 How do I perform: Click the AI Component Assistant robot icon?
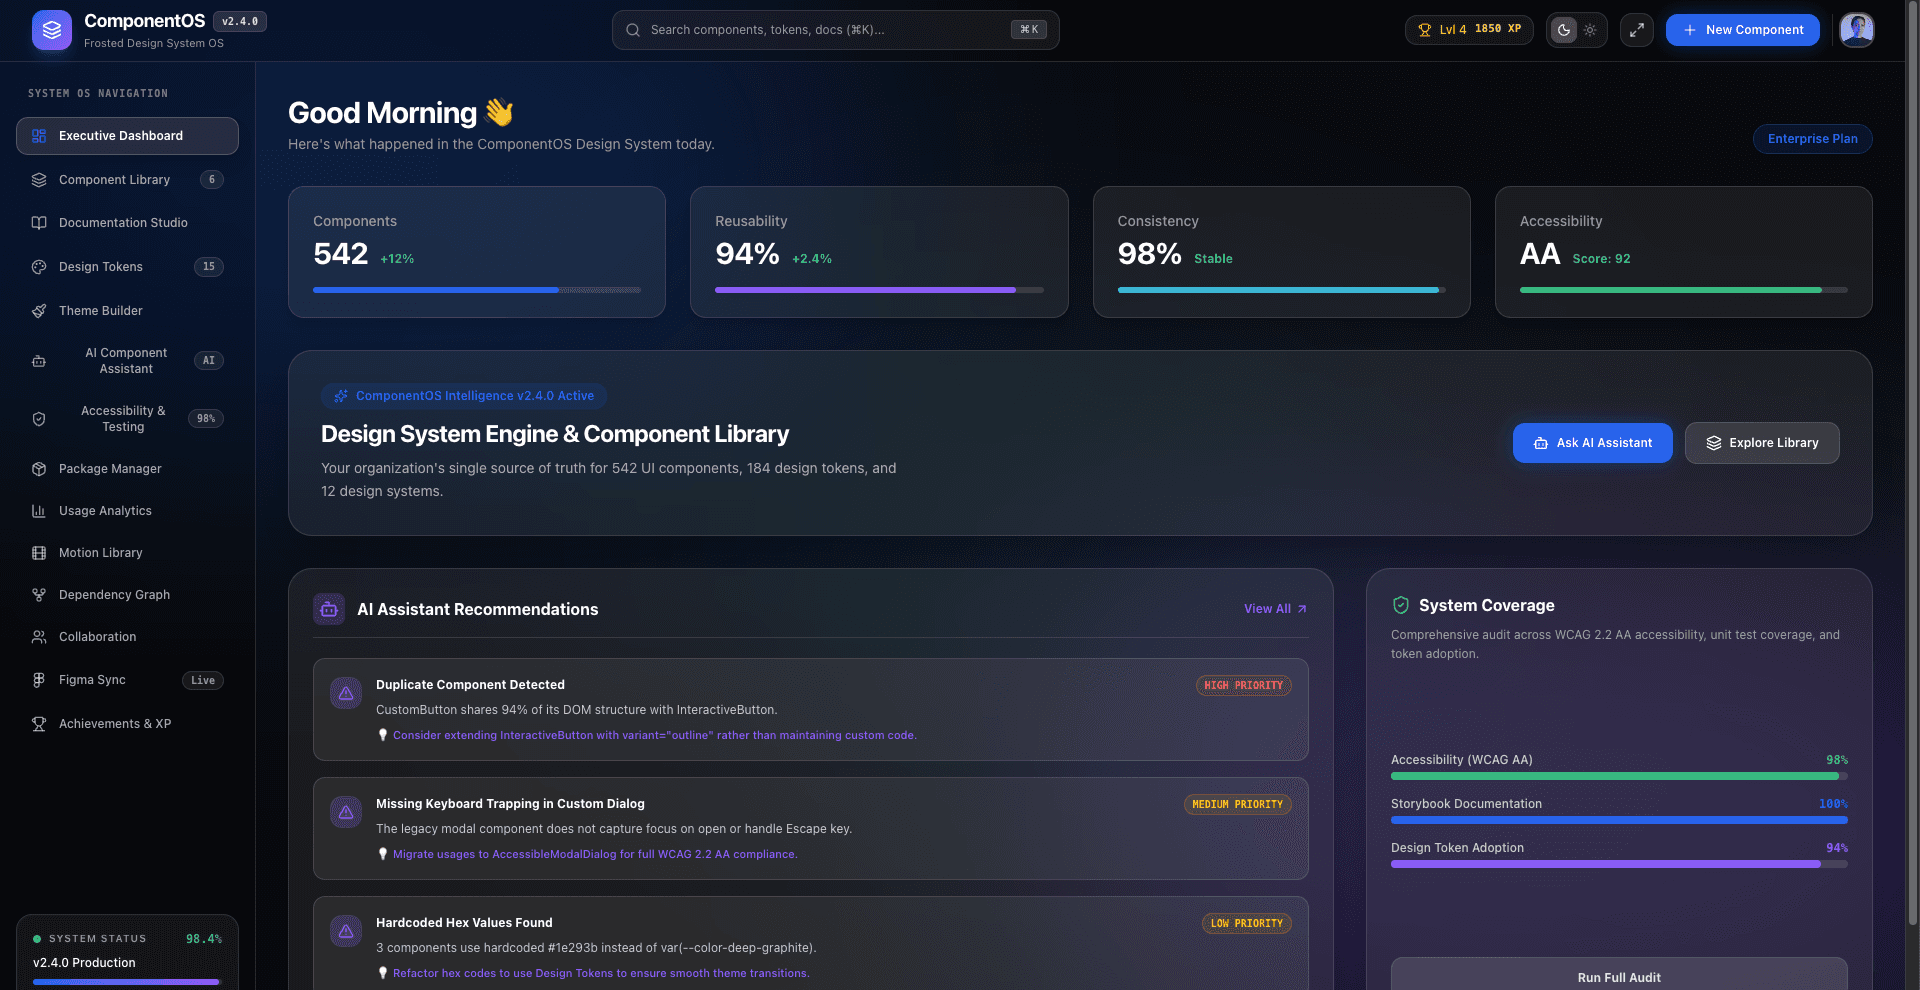[x=39, y=361]
